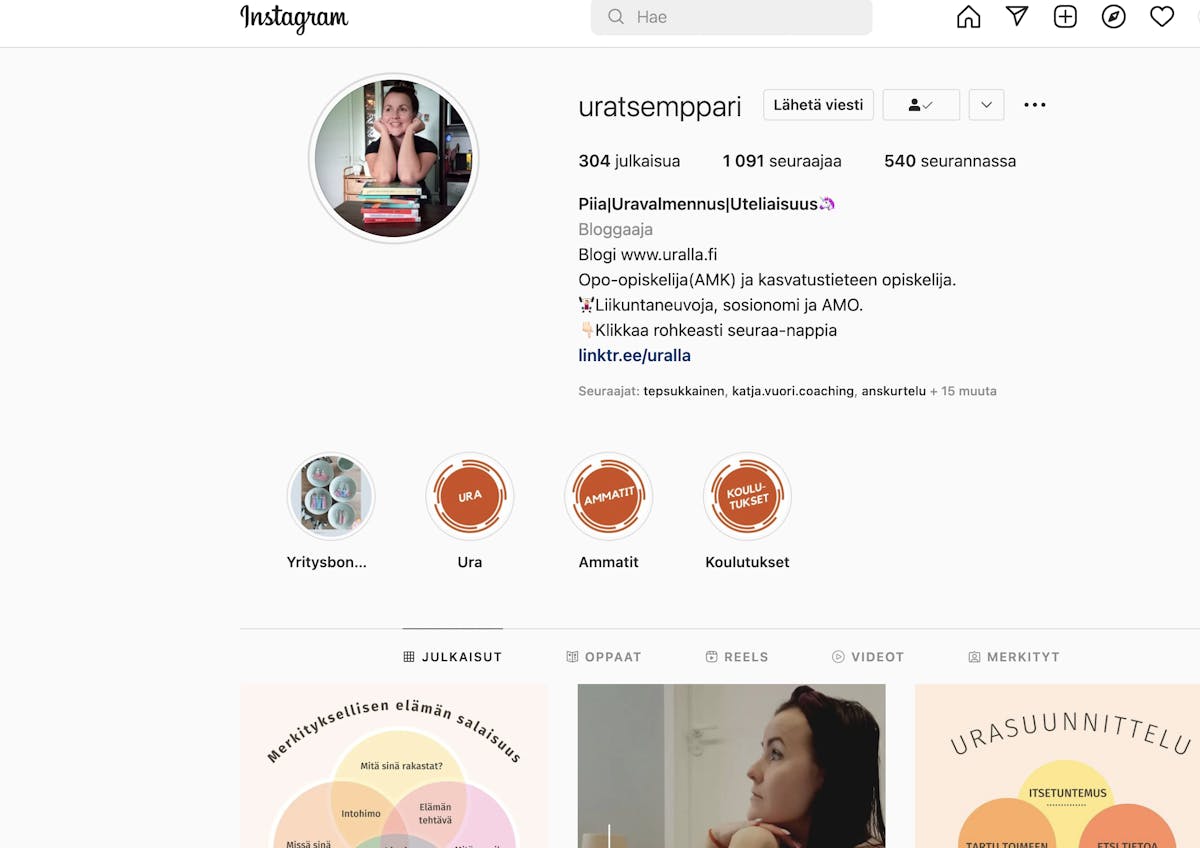Switch to the Reels tab
1200x848 pixels.
[x=737, y=657]
